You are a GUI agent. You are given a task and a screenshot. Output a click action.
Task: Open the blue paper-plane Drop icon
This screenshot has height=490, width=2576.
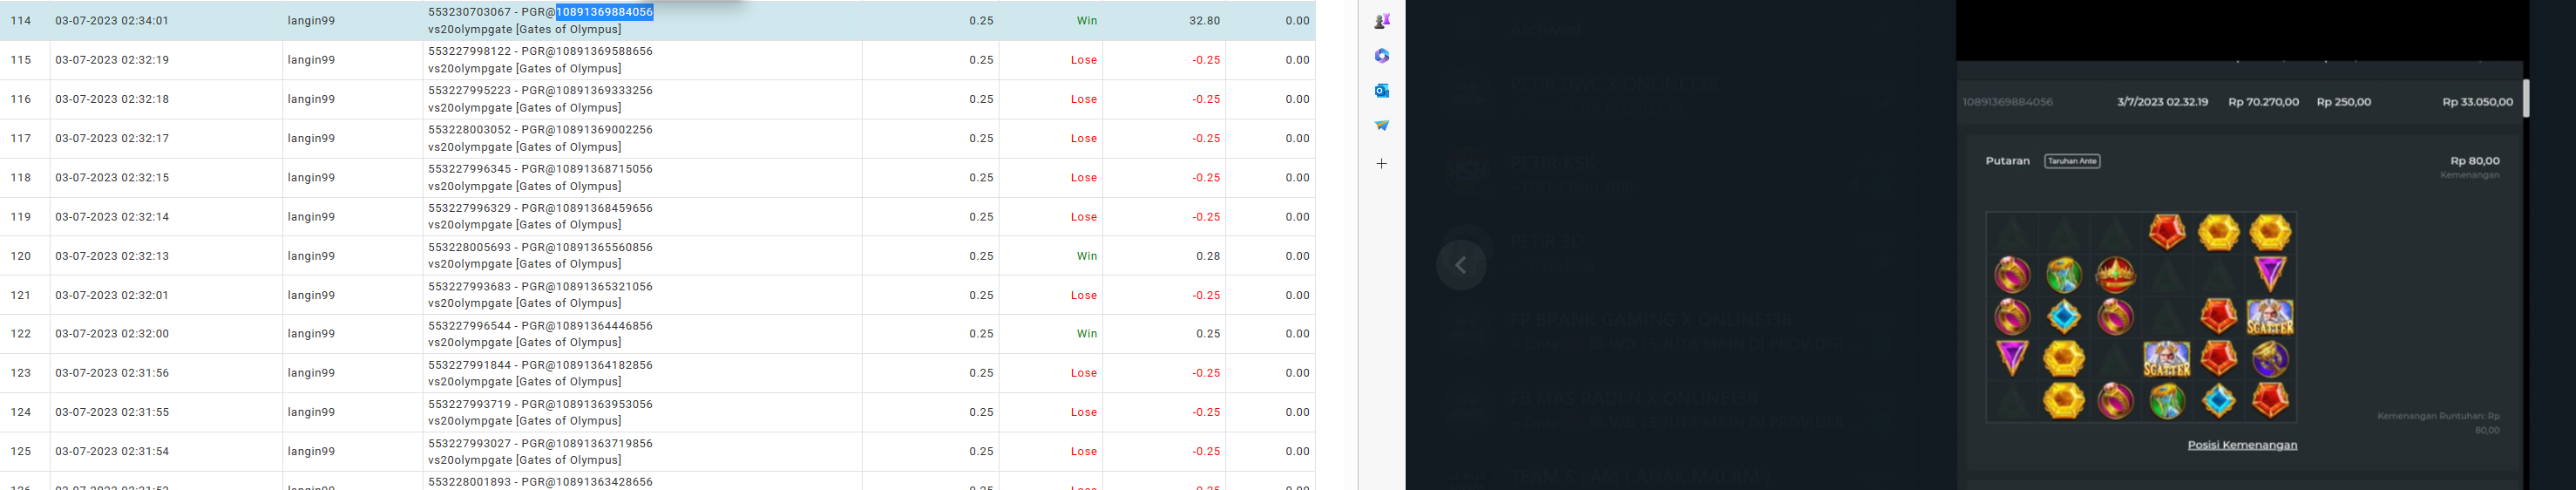click(x=1382, y=125)
